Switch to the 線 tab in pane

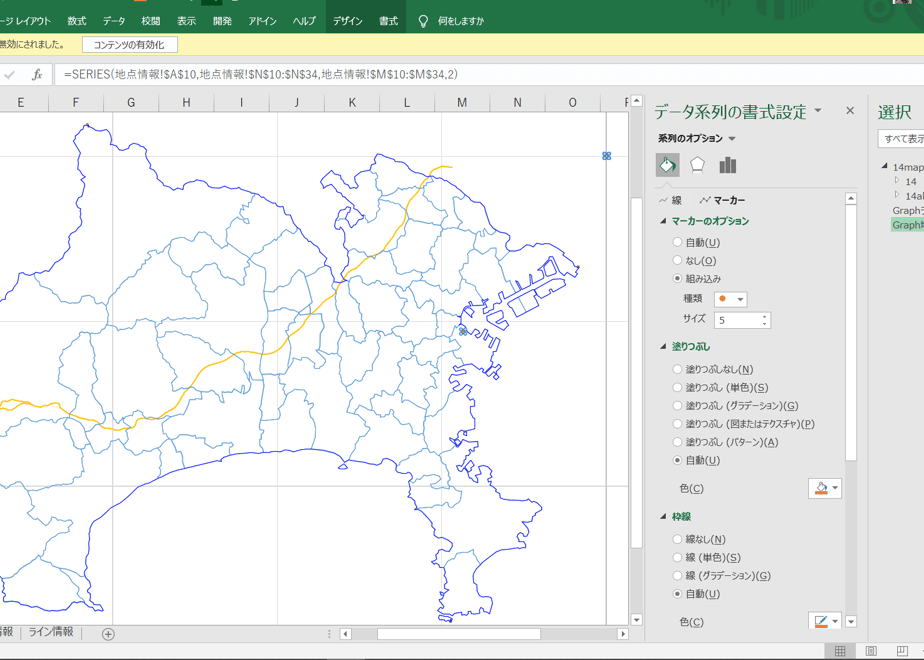coord(671,200)
